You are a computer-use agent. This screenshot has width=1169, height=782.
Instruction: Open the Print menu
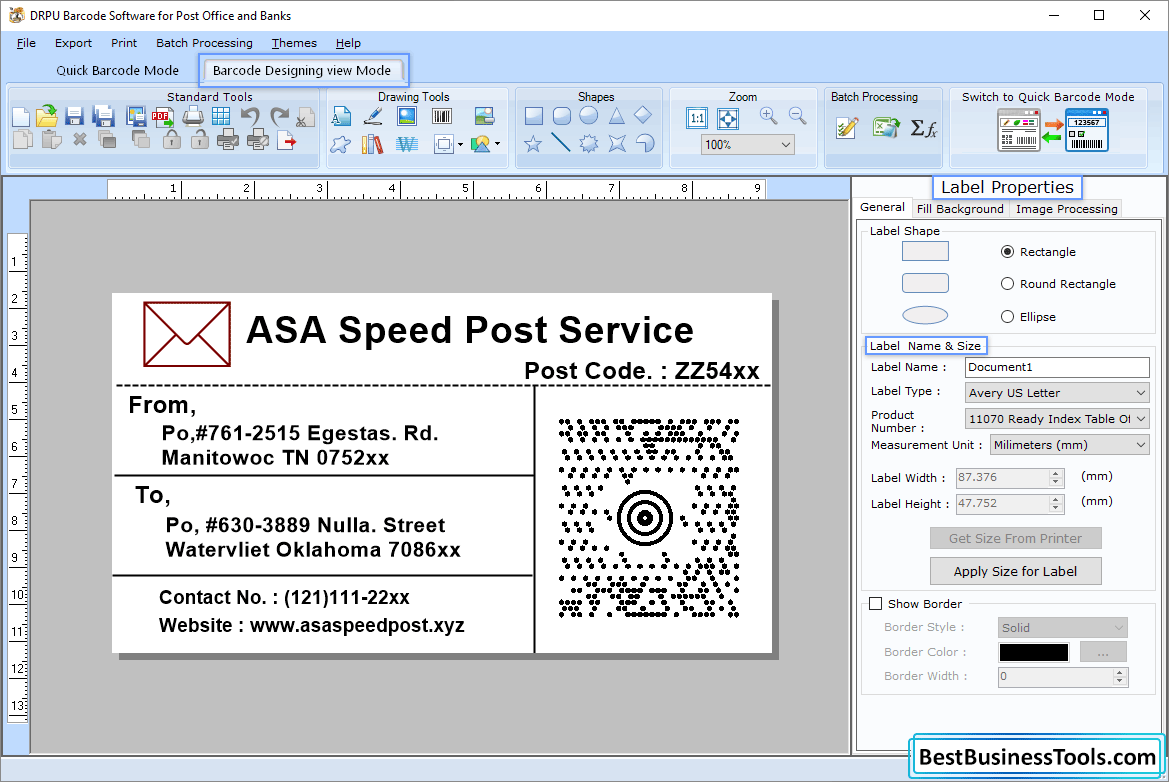coord(124,43)
